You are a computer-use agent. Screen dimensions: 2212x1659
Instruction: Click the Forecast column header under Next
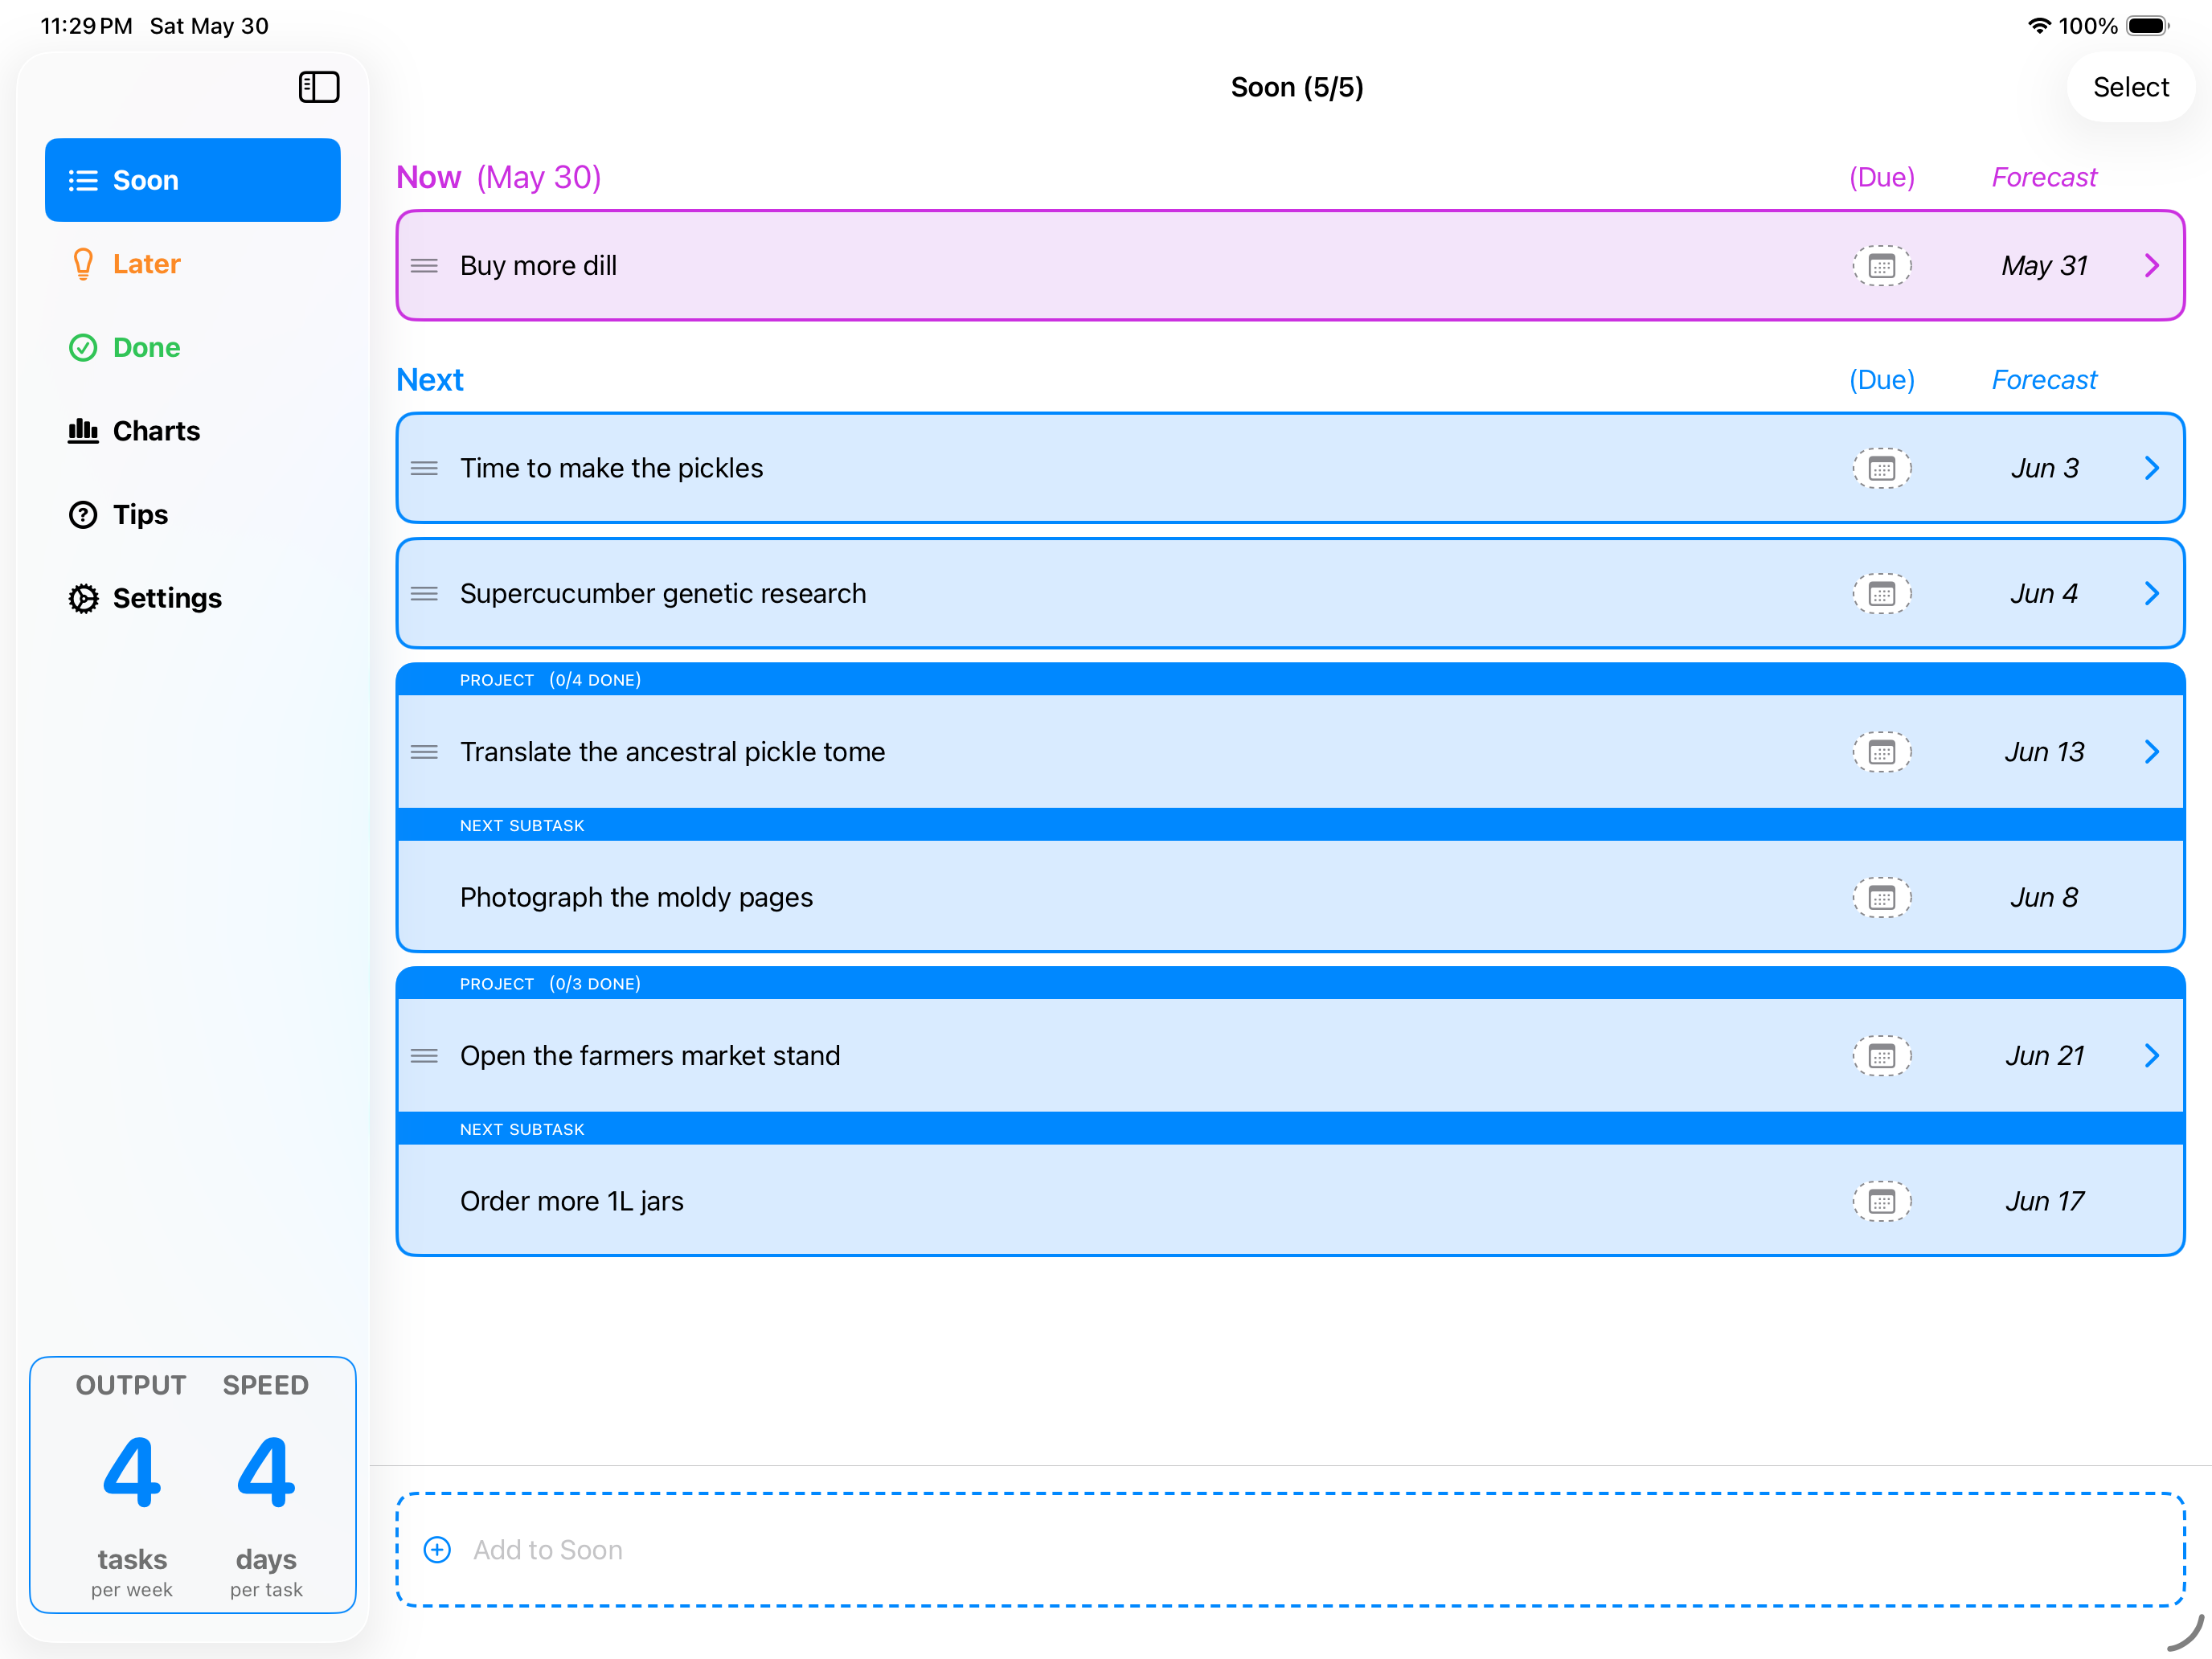pos(2043,380)
